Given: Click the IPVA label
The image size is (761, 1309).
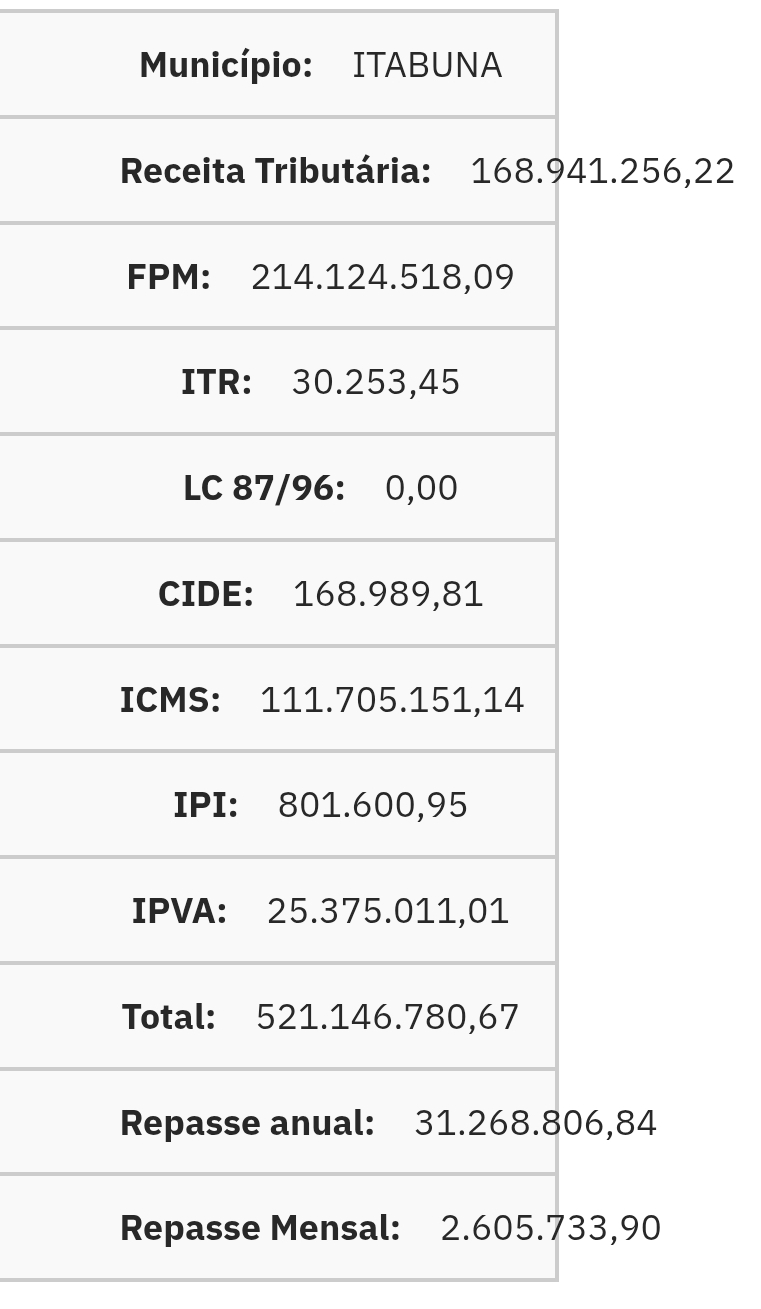Looking at the screenshot, I should tap(180, 911).
